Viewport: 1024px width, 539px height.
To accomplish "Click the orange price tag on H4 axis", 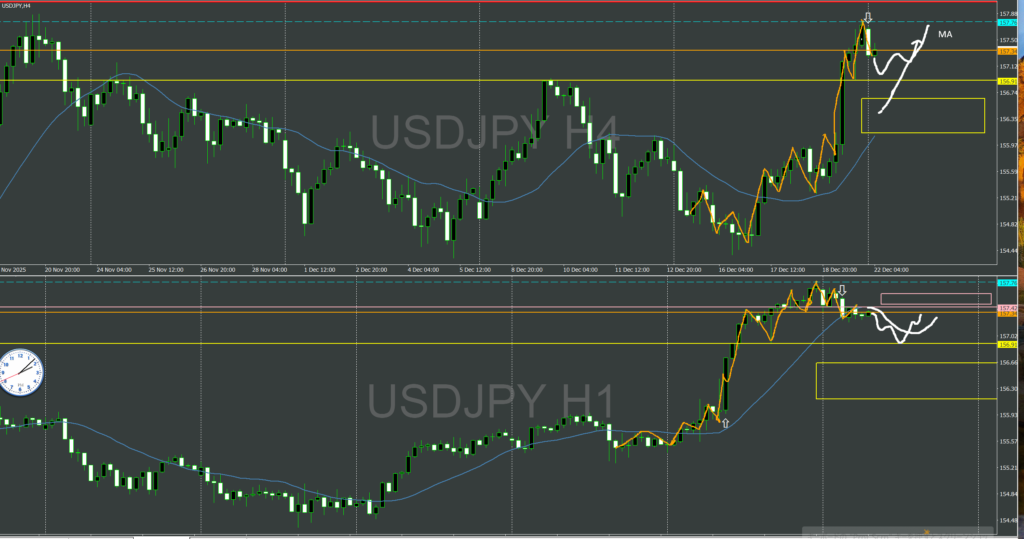I will tap(1009, 50).
